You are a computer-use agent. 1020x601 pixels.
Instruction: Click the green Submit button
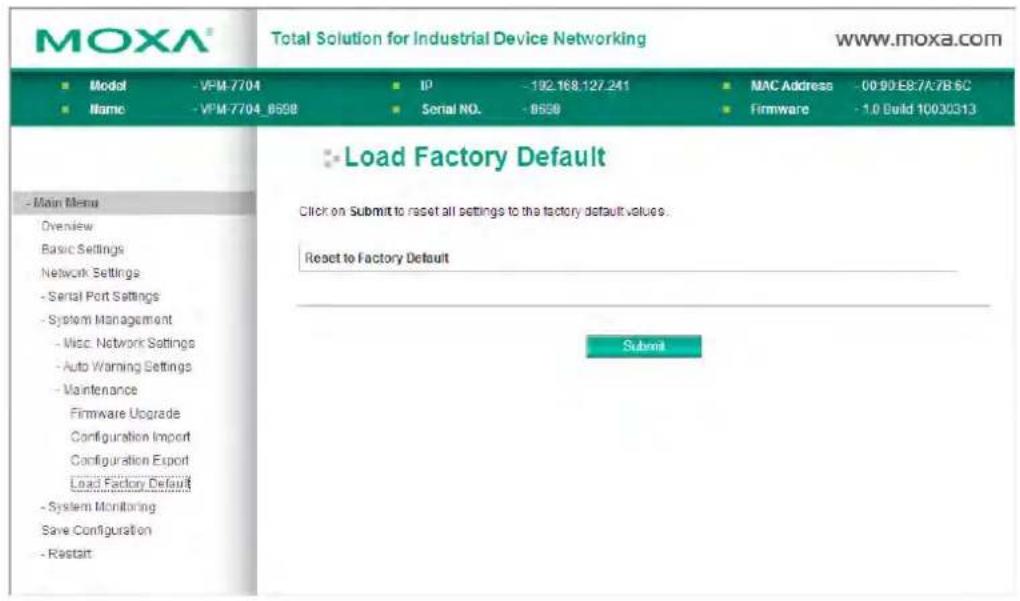coord(643,346)
